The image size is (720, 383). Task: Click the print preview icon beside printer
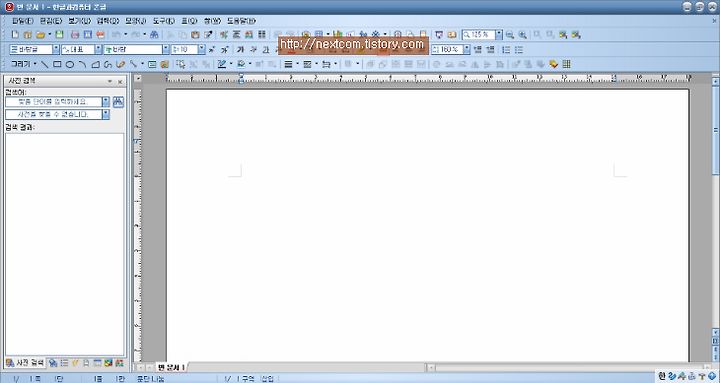click(88, 34)
